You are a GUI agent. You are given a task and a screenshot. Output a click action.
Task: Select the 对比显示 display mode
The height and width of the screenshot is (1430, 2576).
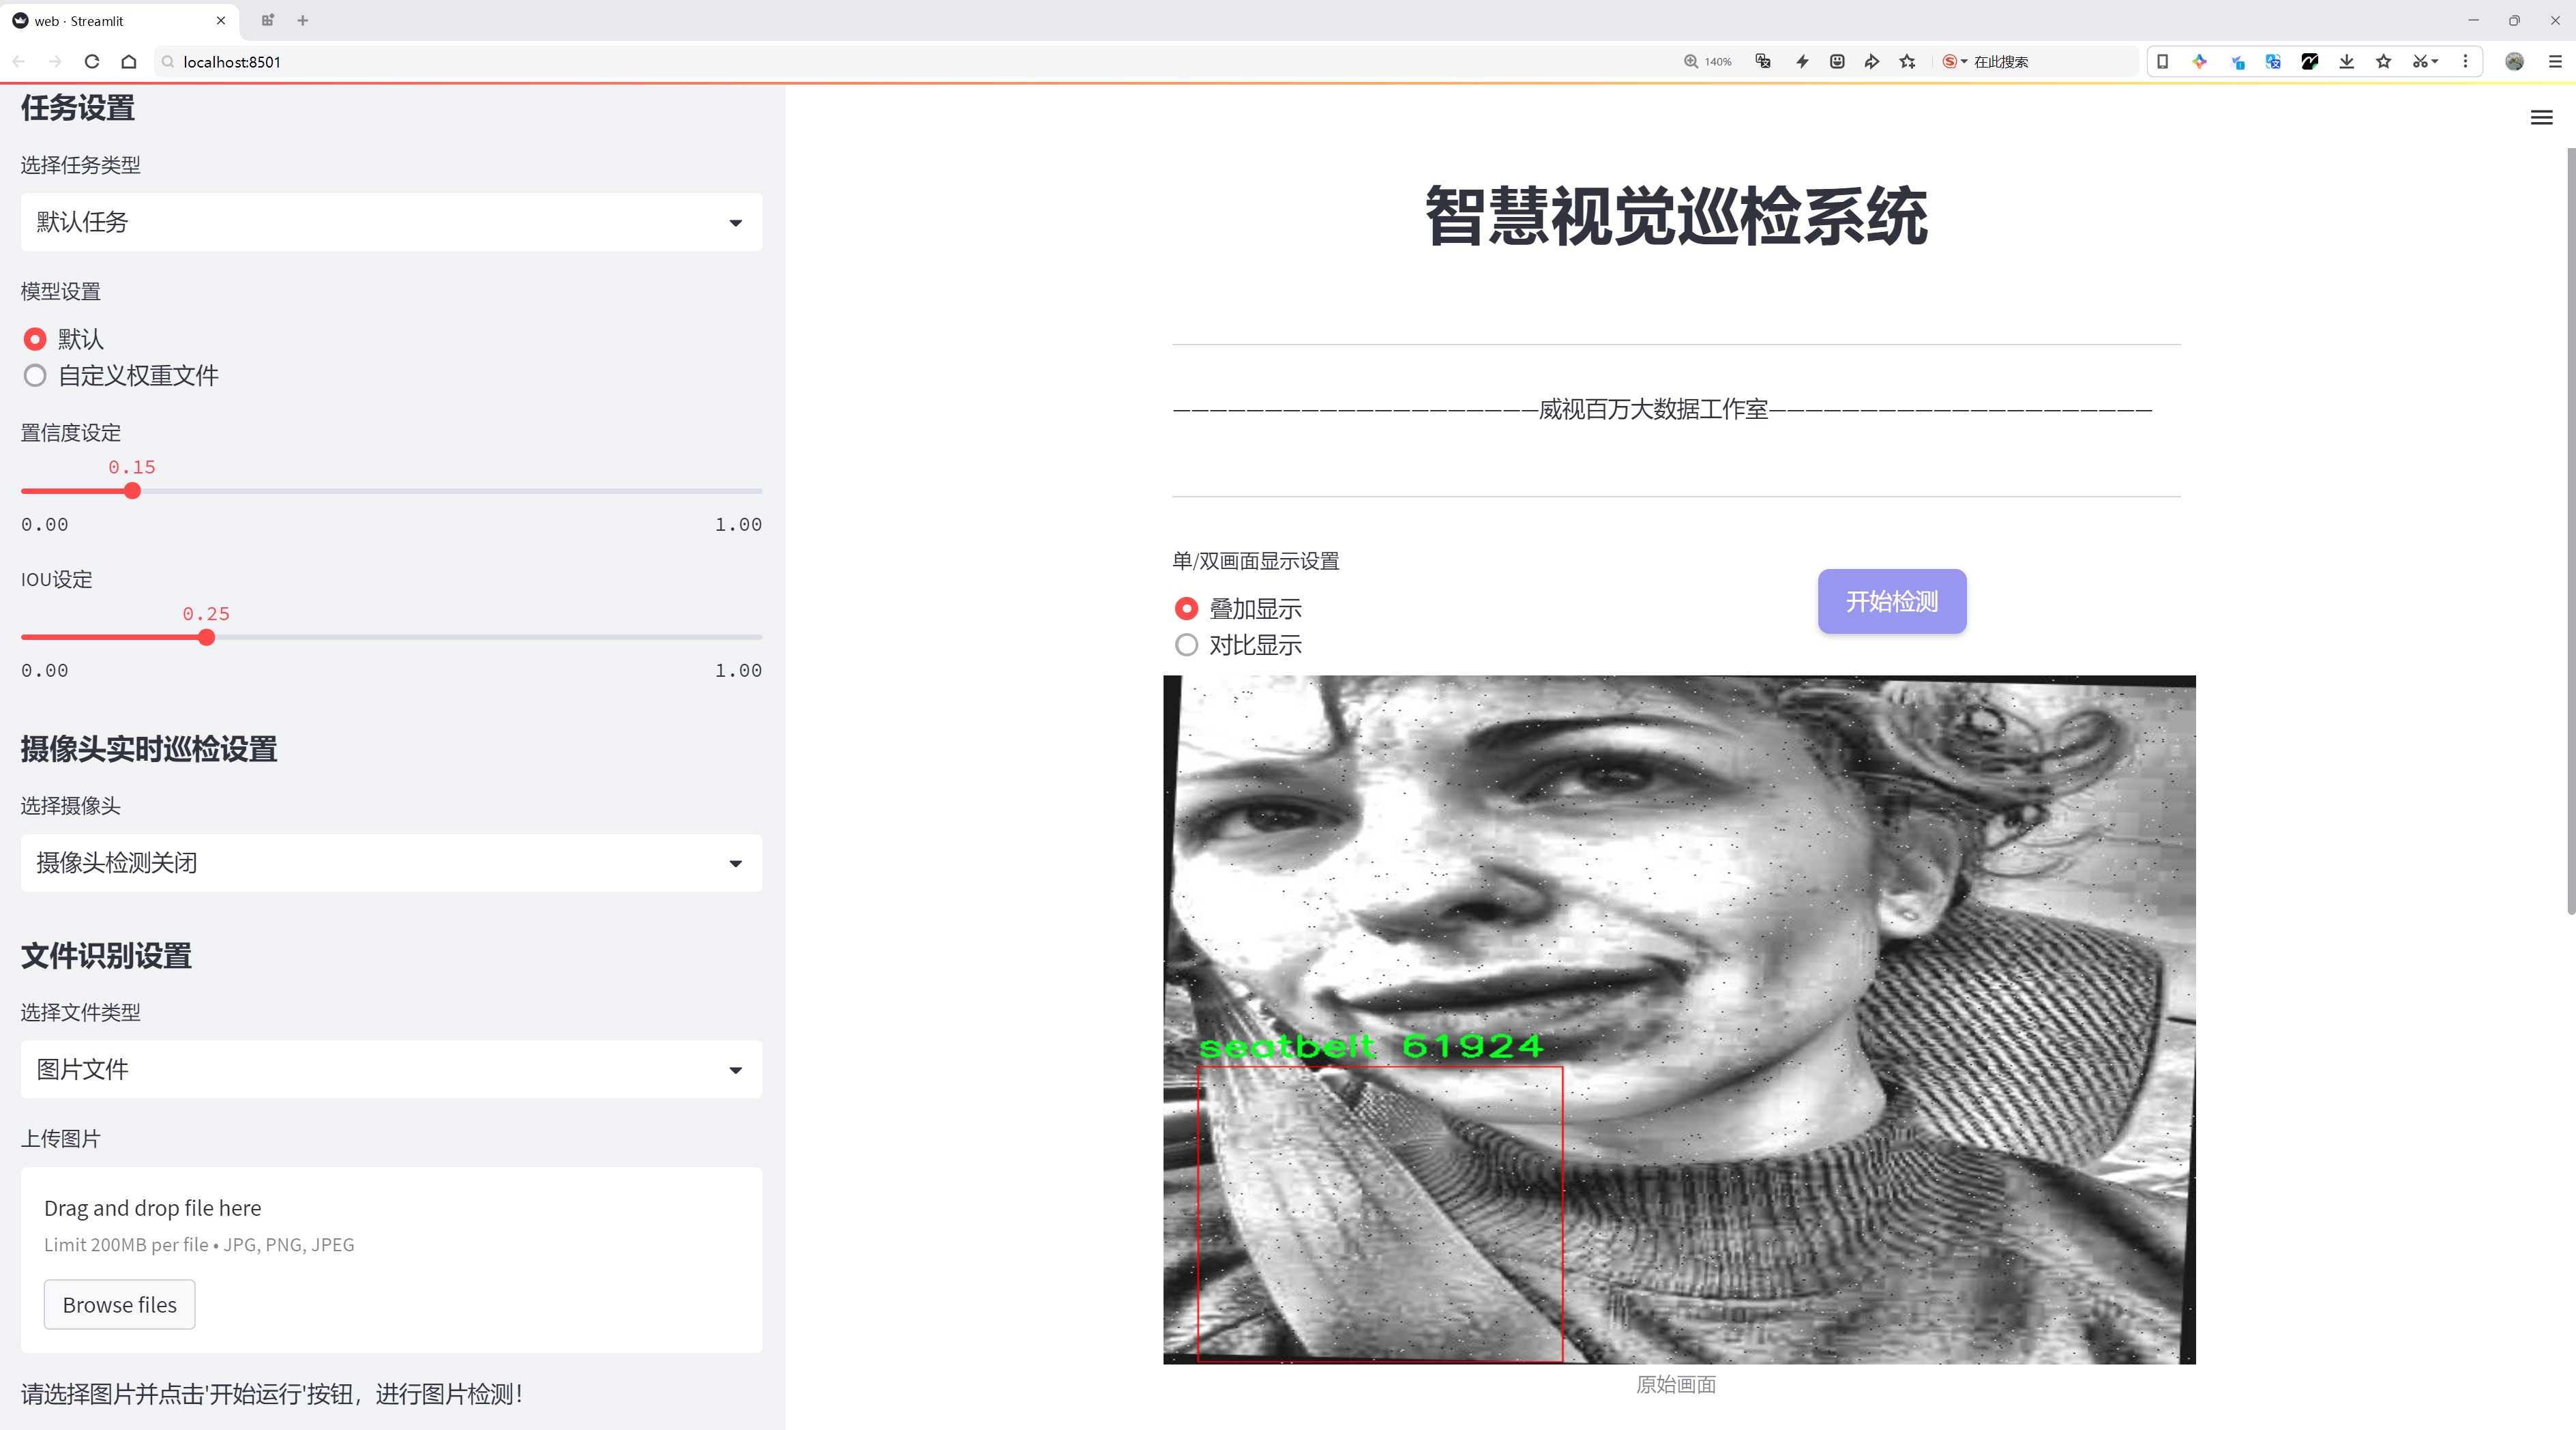pos(1186,645)
